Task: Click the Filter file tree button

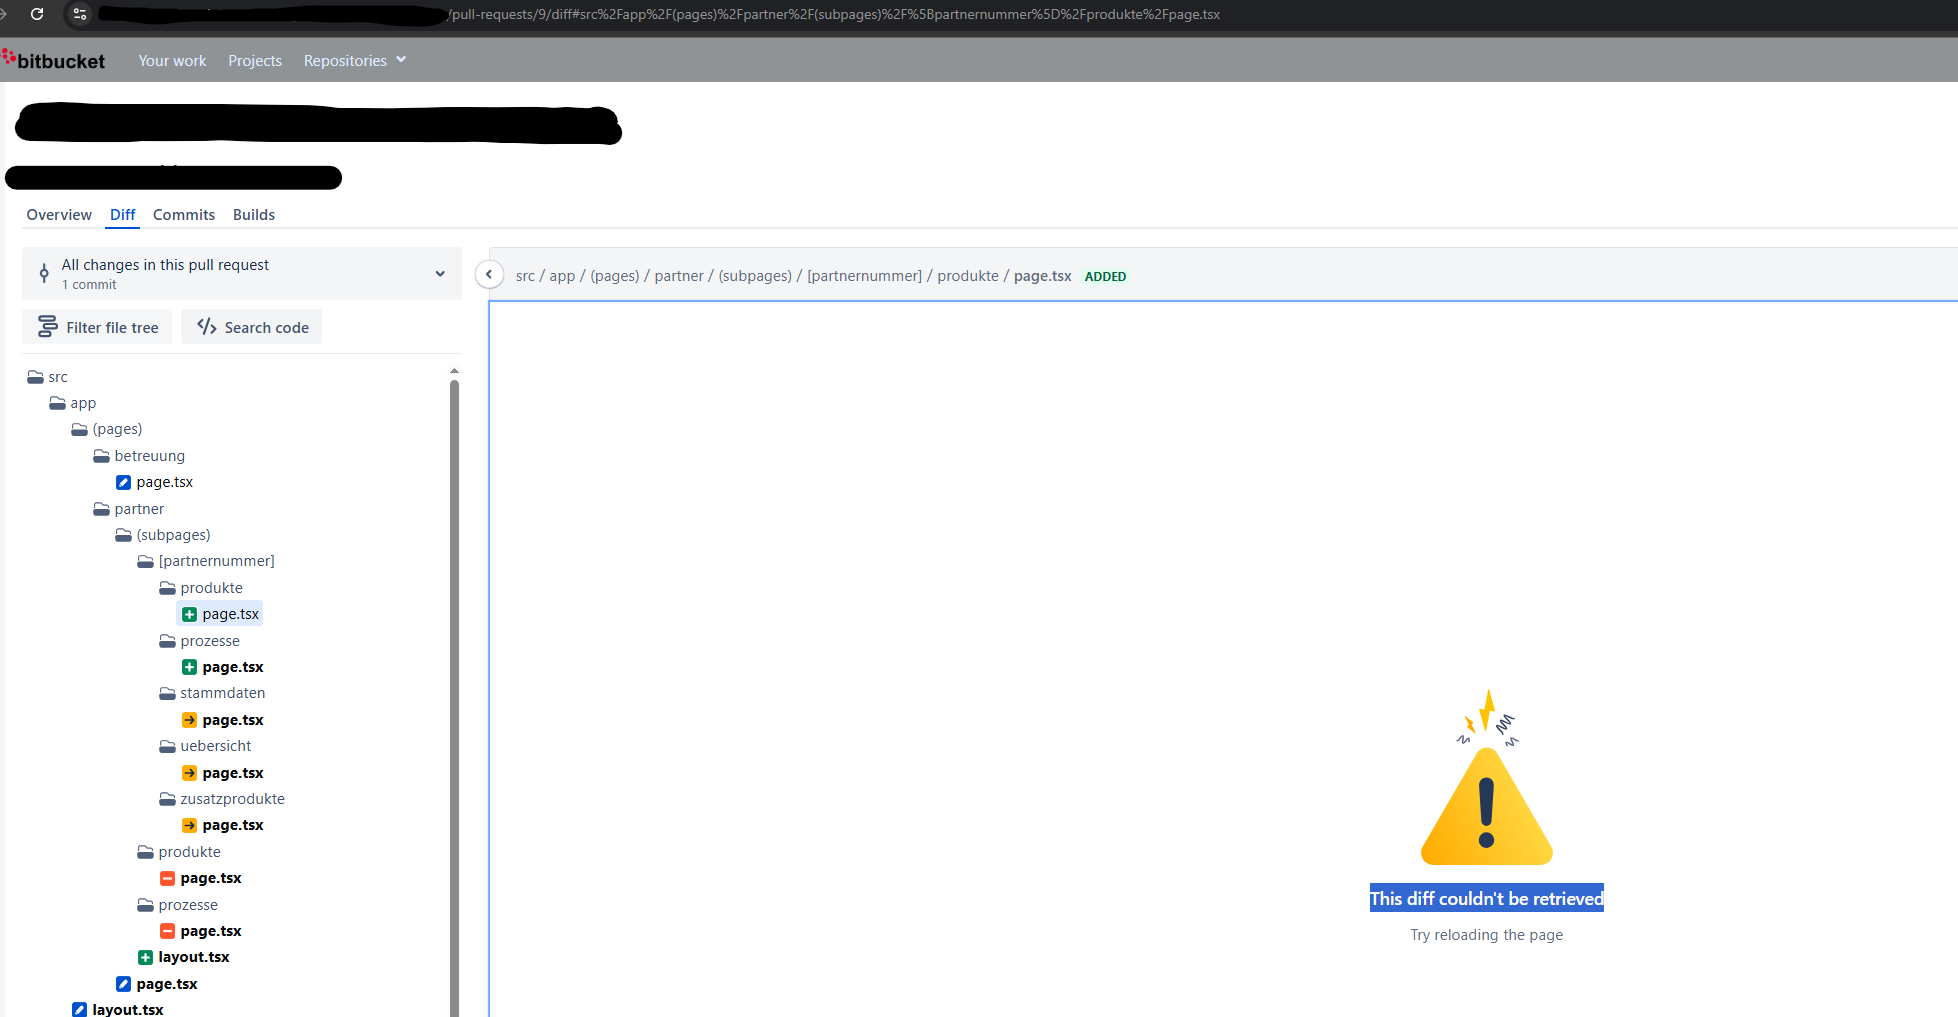Action: tap(97, 327)
